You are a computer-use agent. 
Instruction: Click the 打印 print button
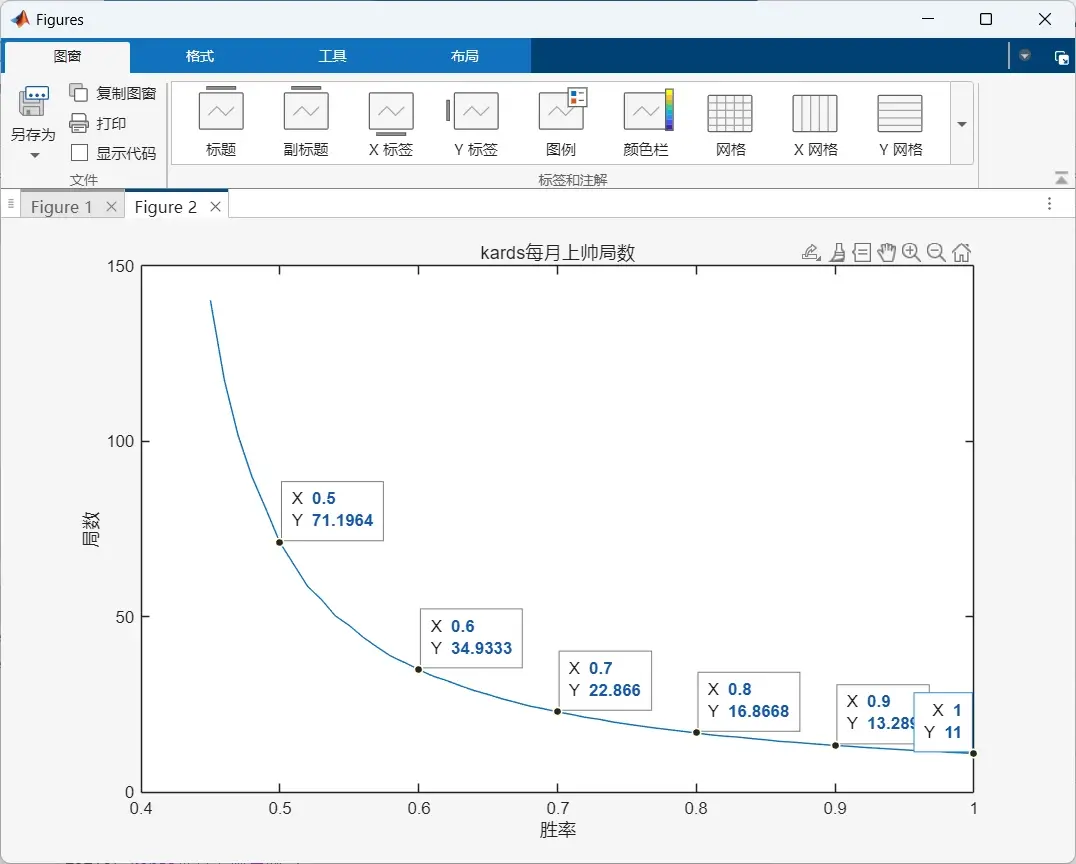(x=97, y=123)
